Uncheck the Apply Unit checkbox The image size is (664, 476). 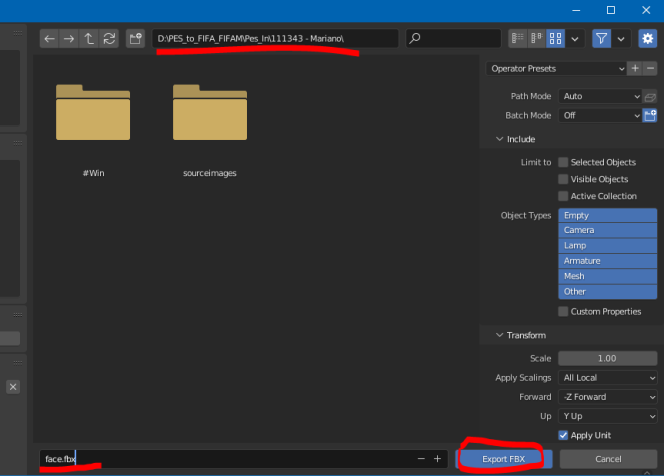[563, 435]
